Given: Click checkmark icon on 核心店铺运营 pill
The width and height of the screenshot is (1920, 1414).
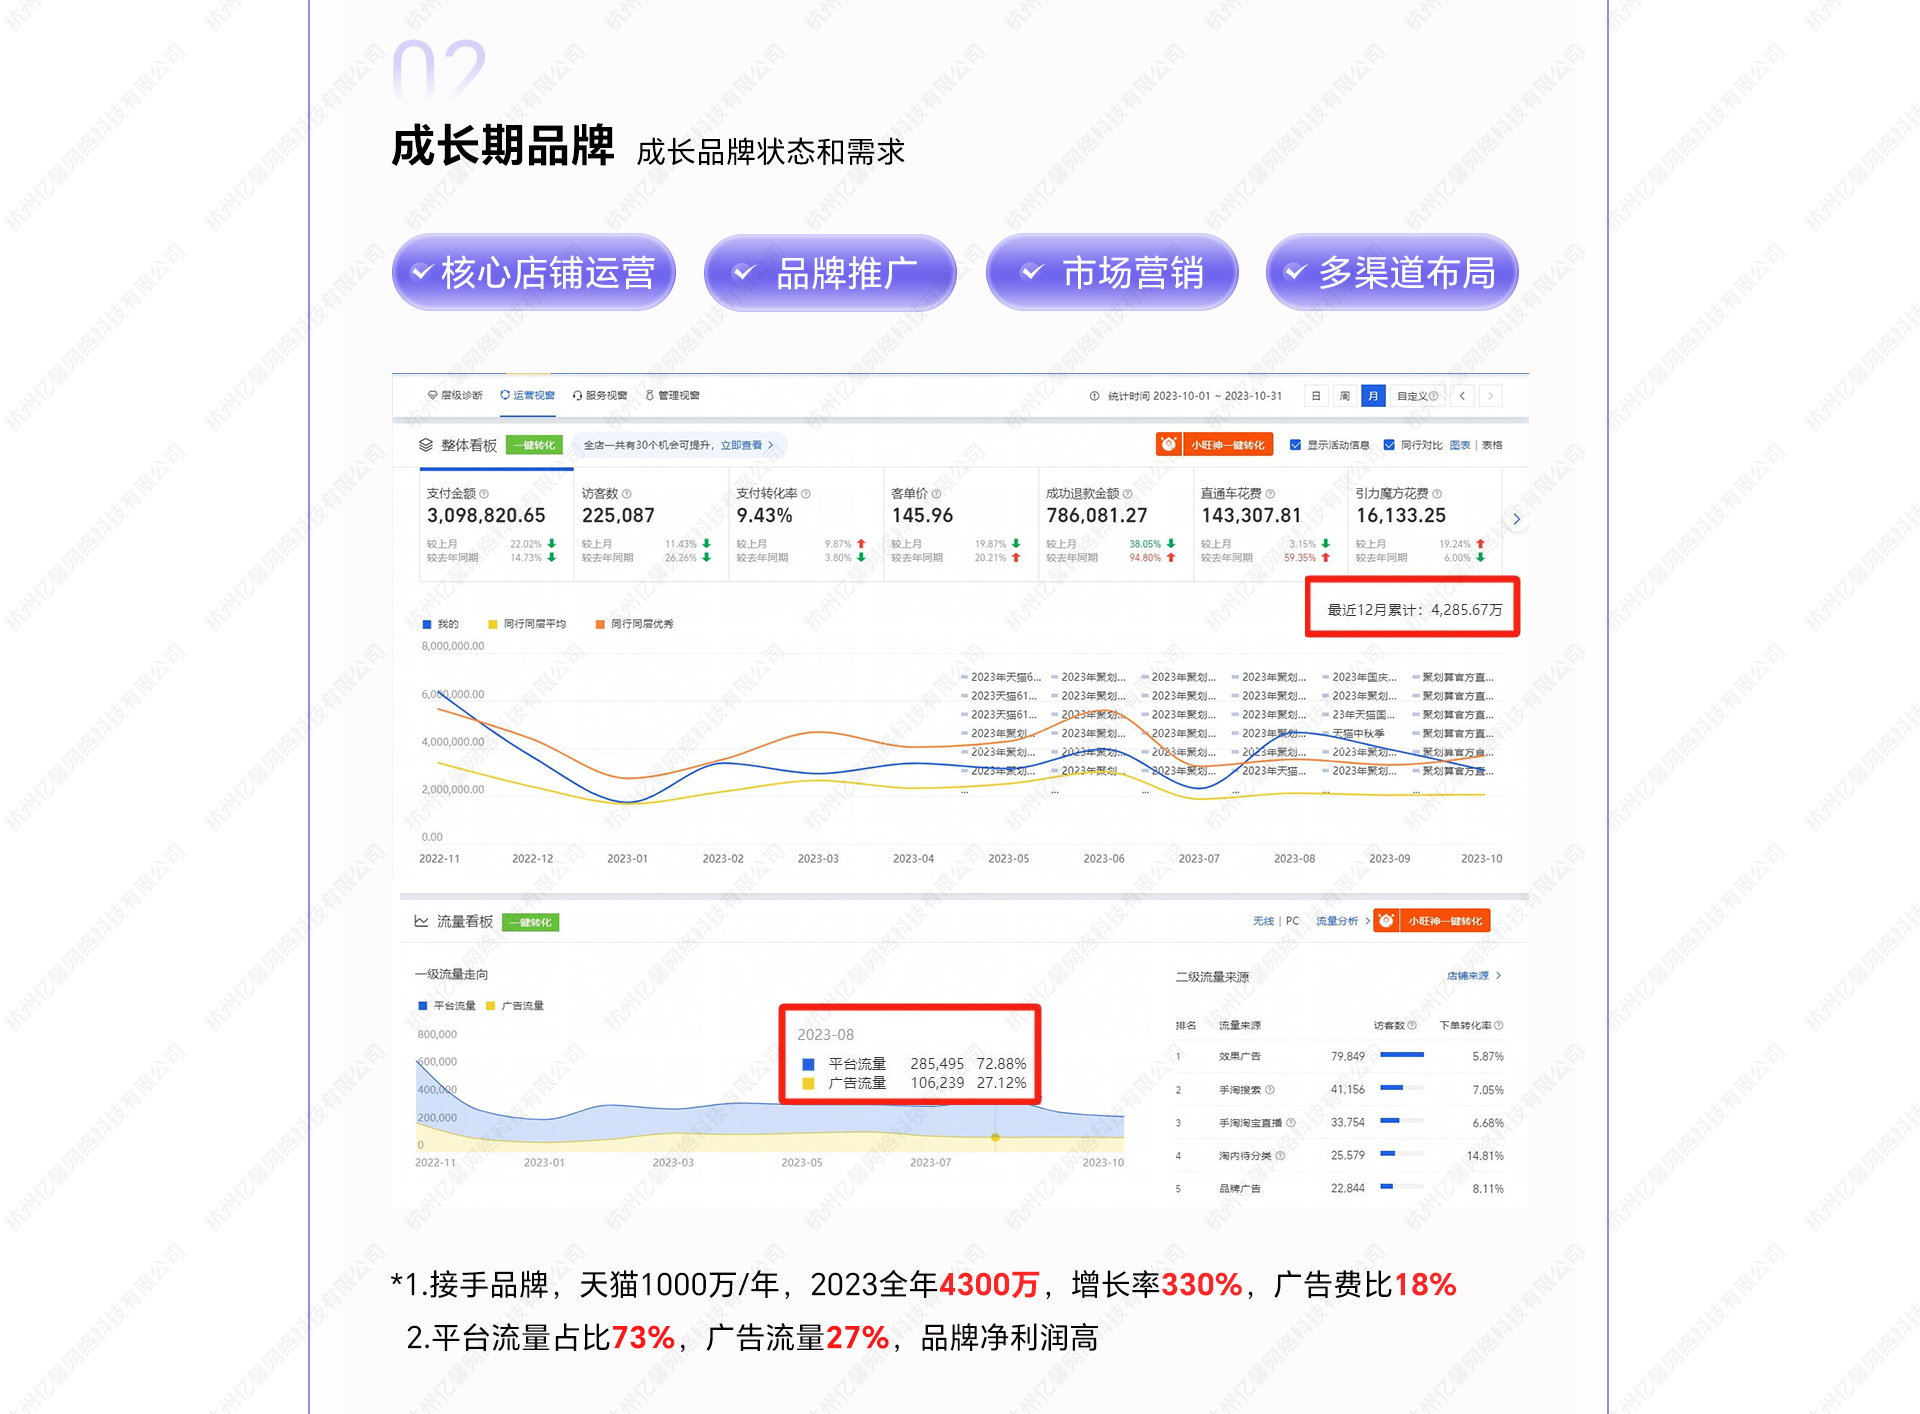Looking at the screenshot, I should point(422,271).
